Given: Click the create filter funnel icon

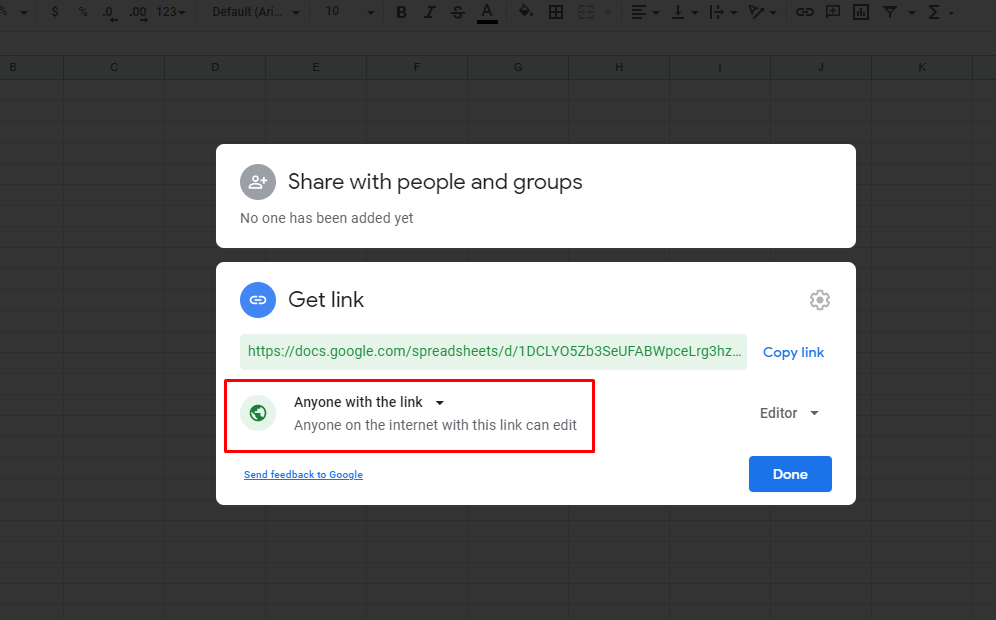Looking at the screenshot, I should (890, 12).
